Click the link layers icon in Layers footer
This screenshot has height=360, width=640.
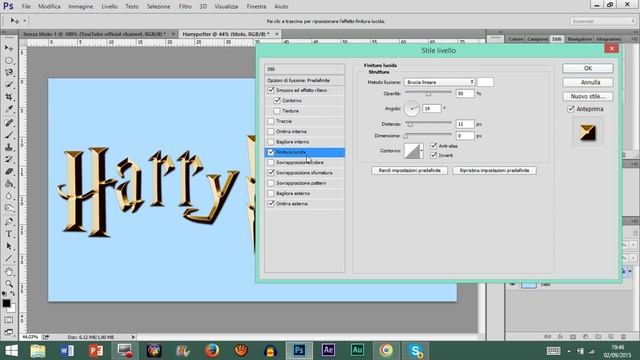(547, 337)
